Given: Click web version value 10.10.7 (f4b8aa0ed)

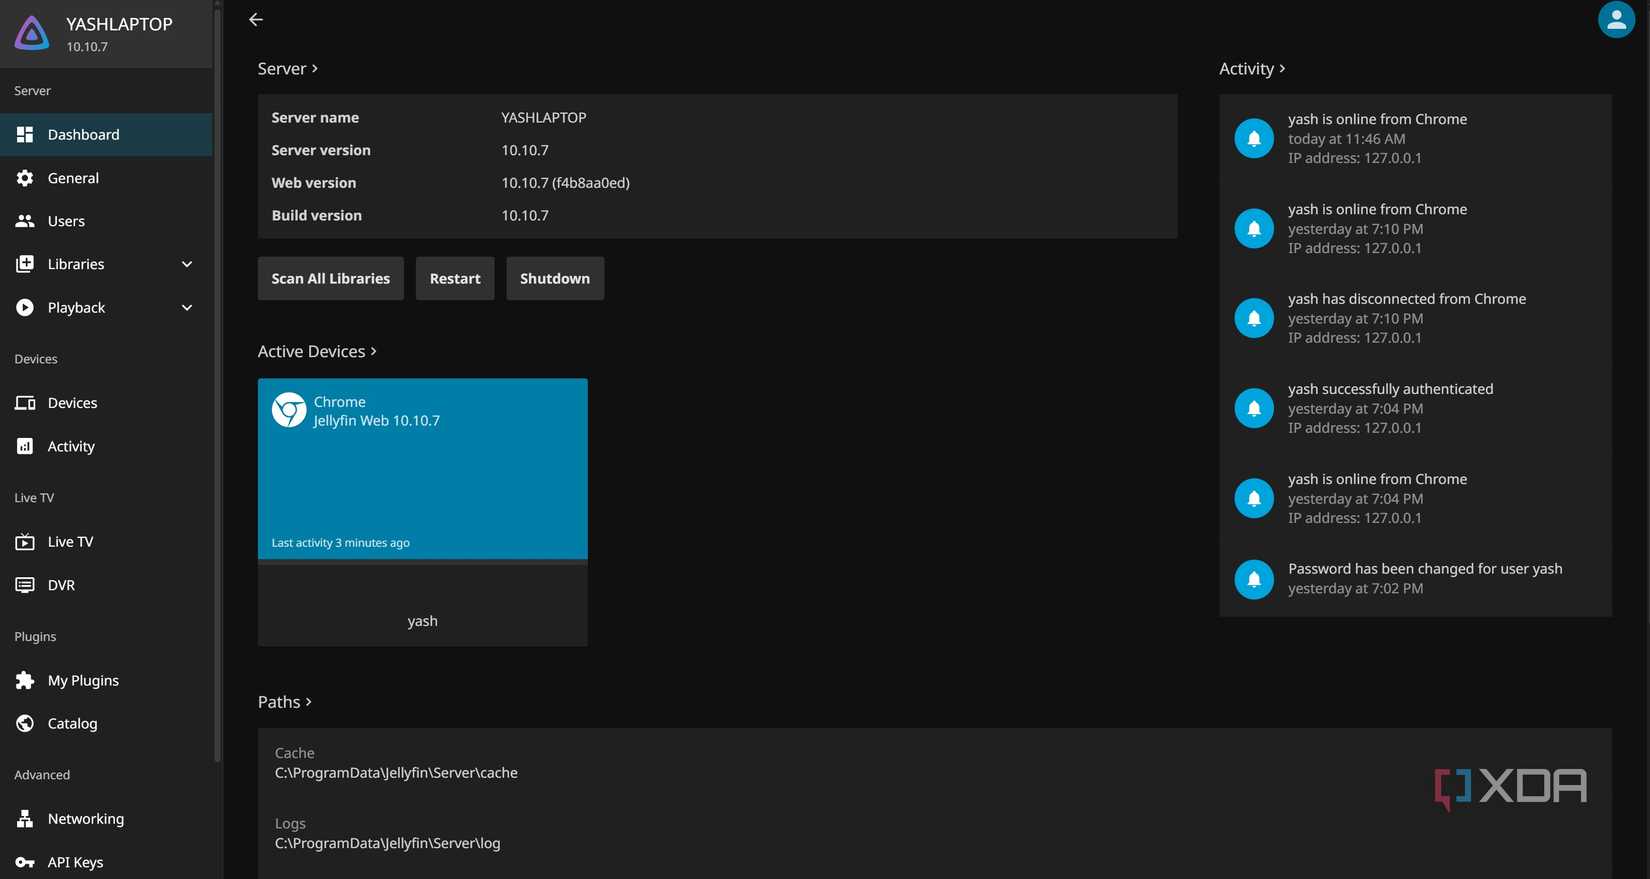Looking at the screenshot, I should [x=566, y=183].
